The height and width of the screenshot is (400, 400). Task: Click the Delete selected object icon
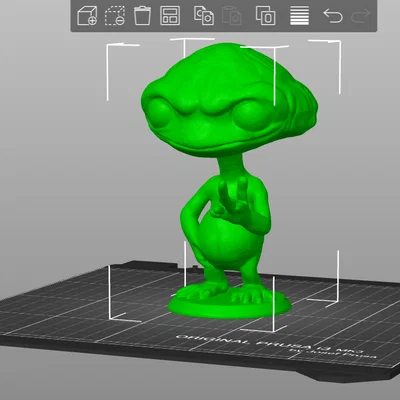click(115, 16)
